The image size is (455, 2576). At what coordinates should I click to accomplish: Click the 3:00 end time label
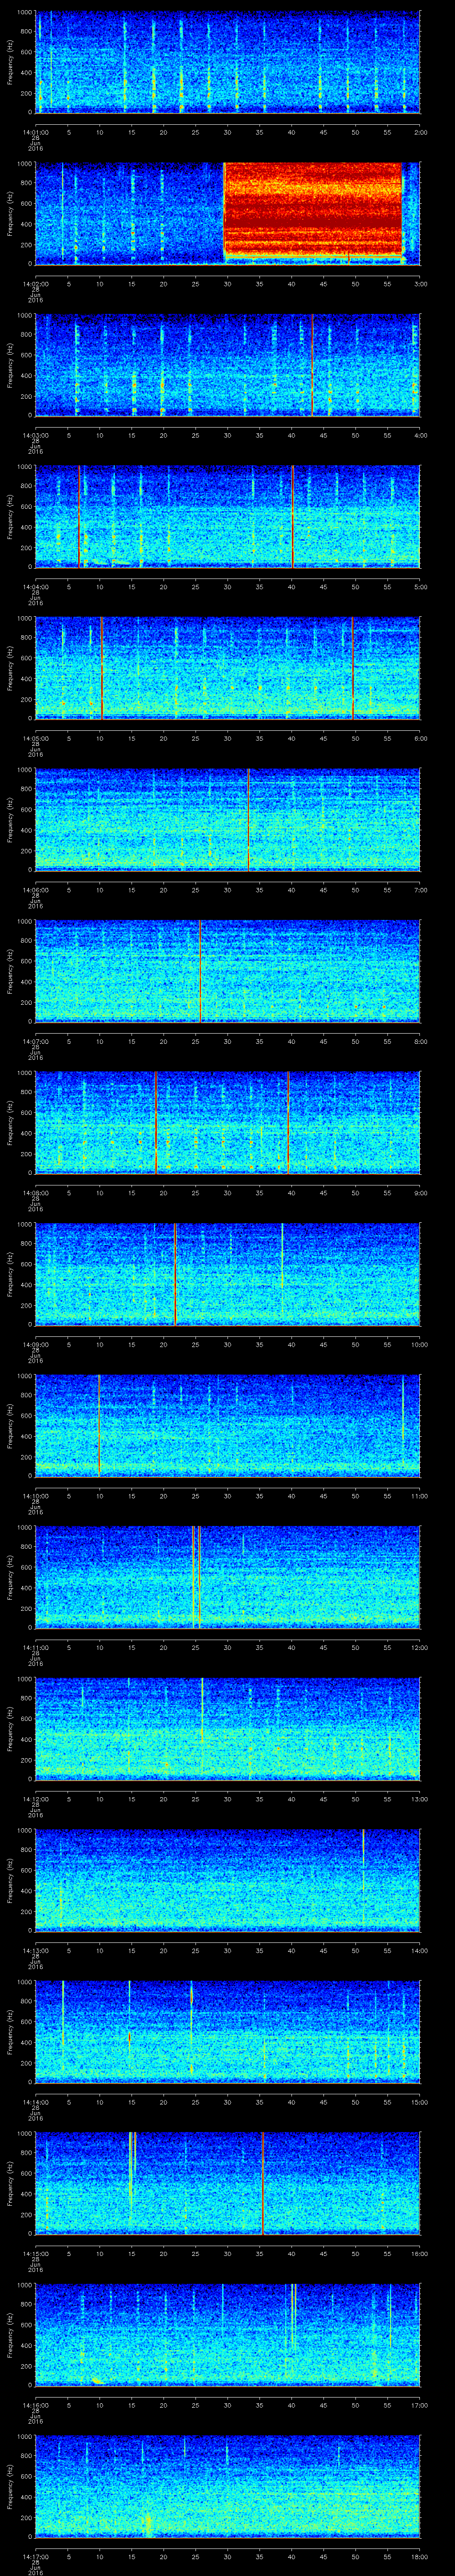click(x=420, y=284)
